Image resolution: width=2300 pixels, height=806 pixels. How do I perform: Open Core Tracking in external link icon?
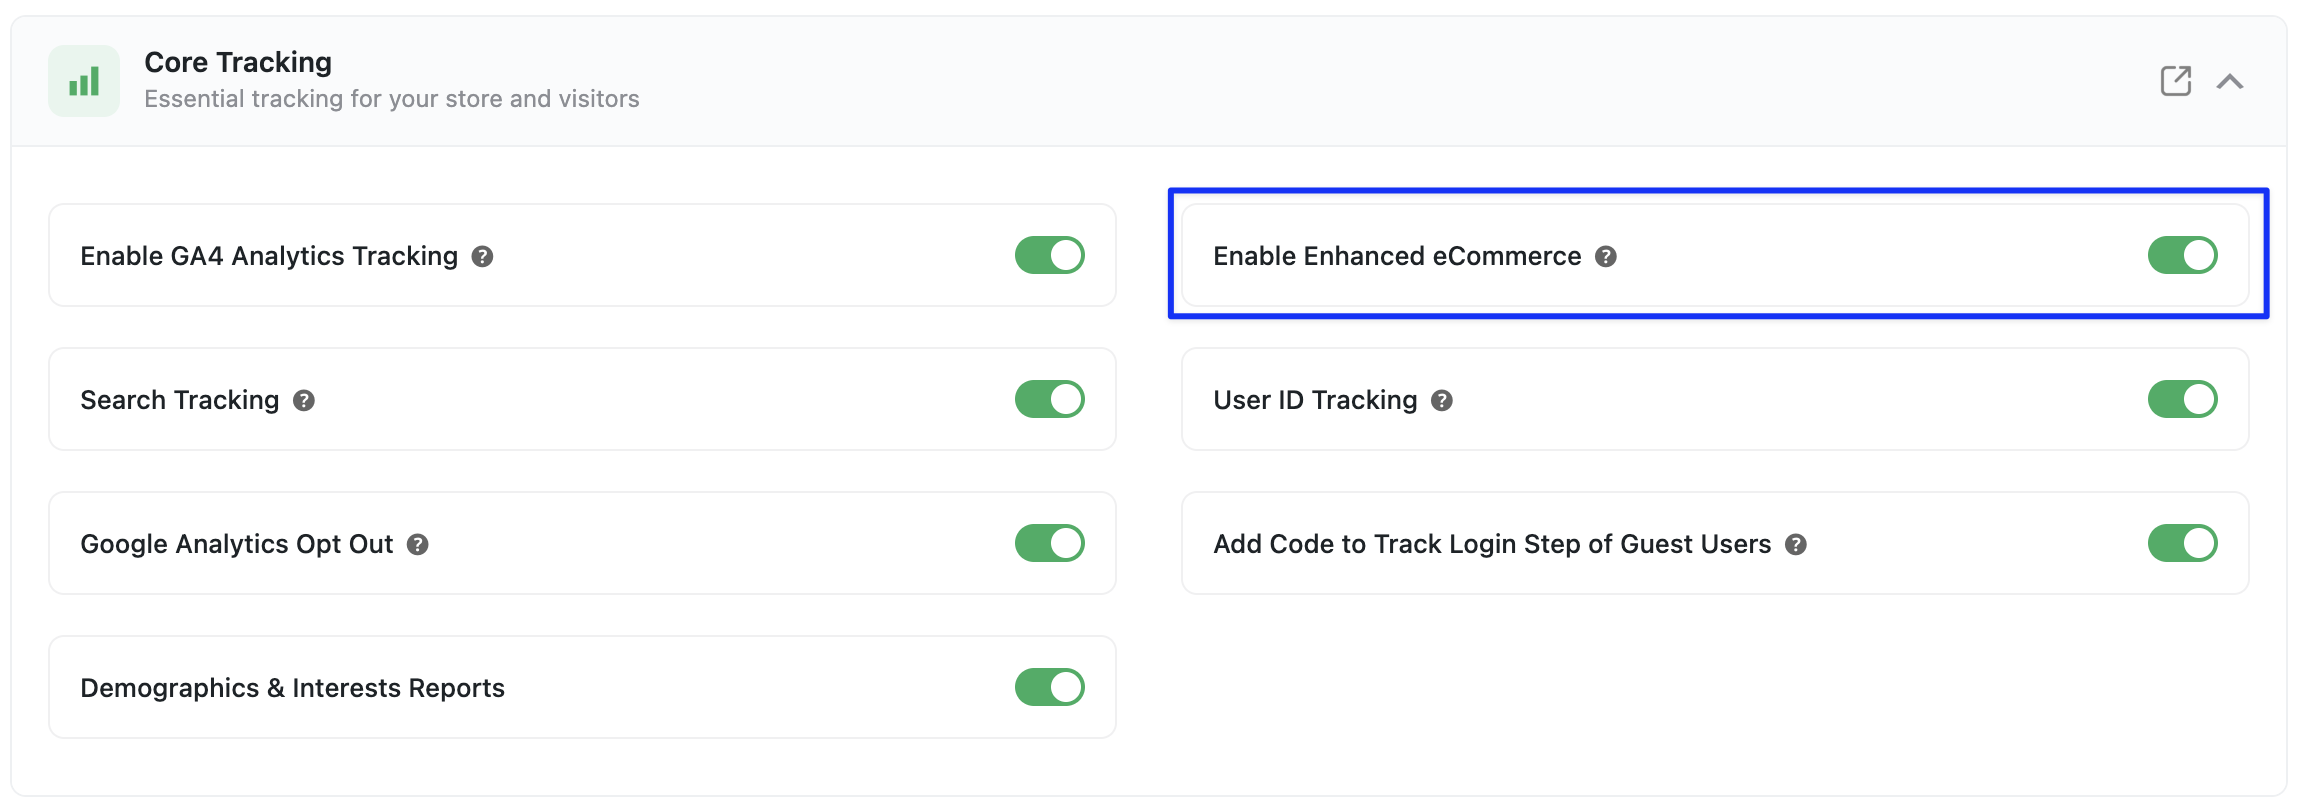pos(2176,81)
